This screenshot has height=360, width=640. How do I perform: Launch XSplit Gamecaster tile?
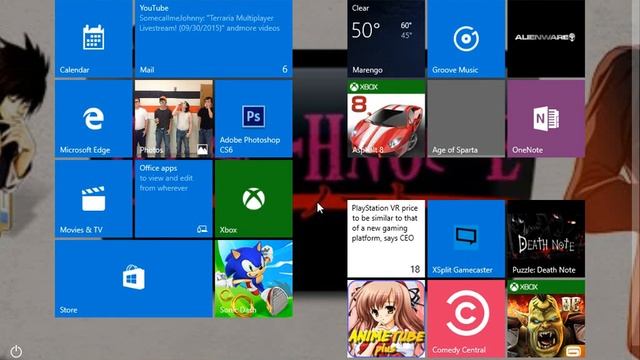466,238
